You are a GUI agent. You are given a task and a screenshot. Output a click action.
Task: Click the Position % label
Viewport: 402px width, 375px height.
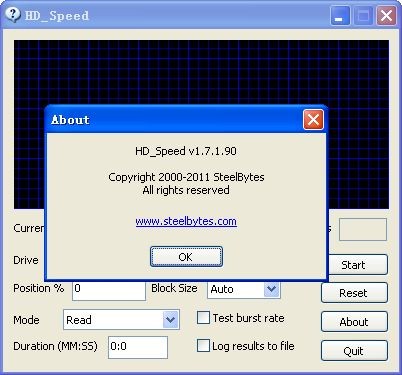(39, 288)
